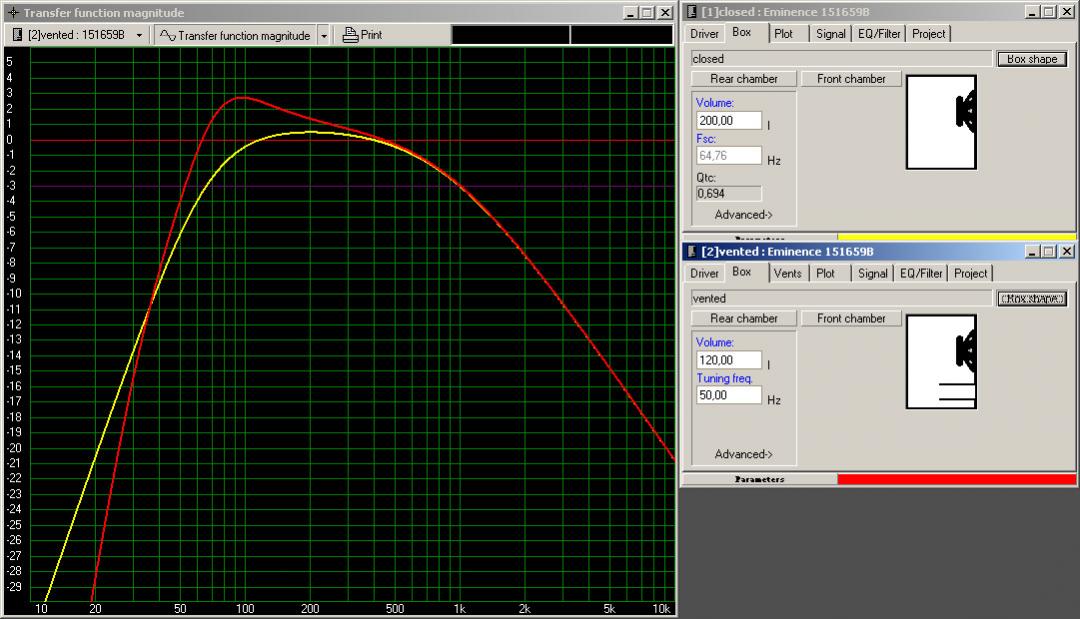Screen dimensions: 1080x619
Task: Open Plot tab in closed window
Action: coord(783,34)
